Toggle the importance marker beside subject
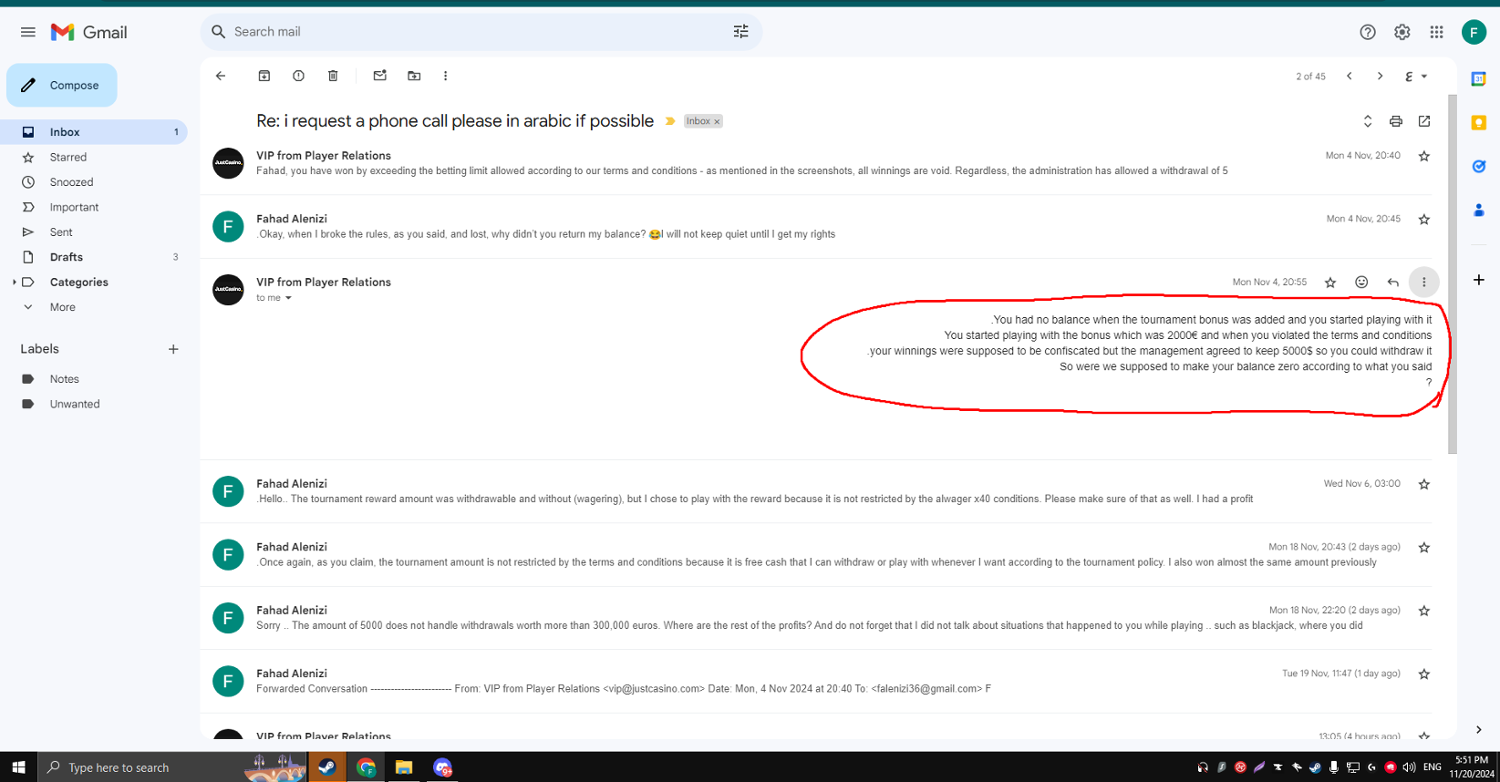The width and height of the screenshot is (1500, 782). [x=670, y=122]
